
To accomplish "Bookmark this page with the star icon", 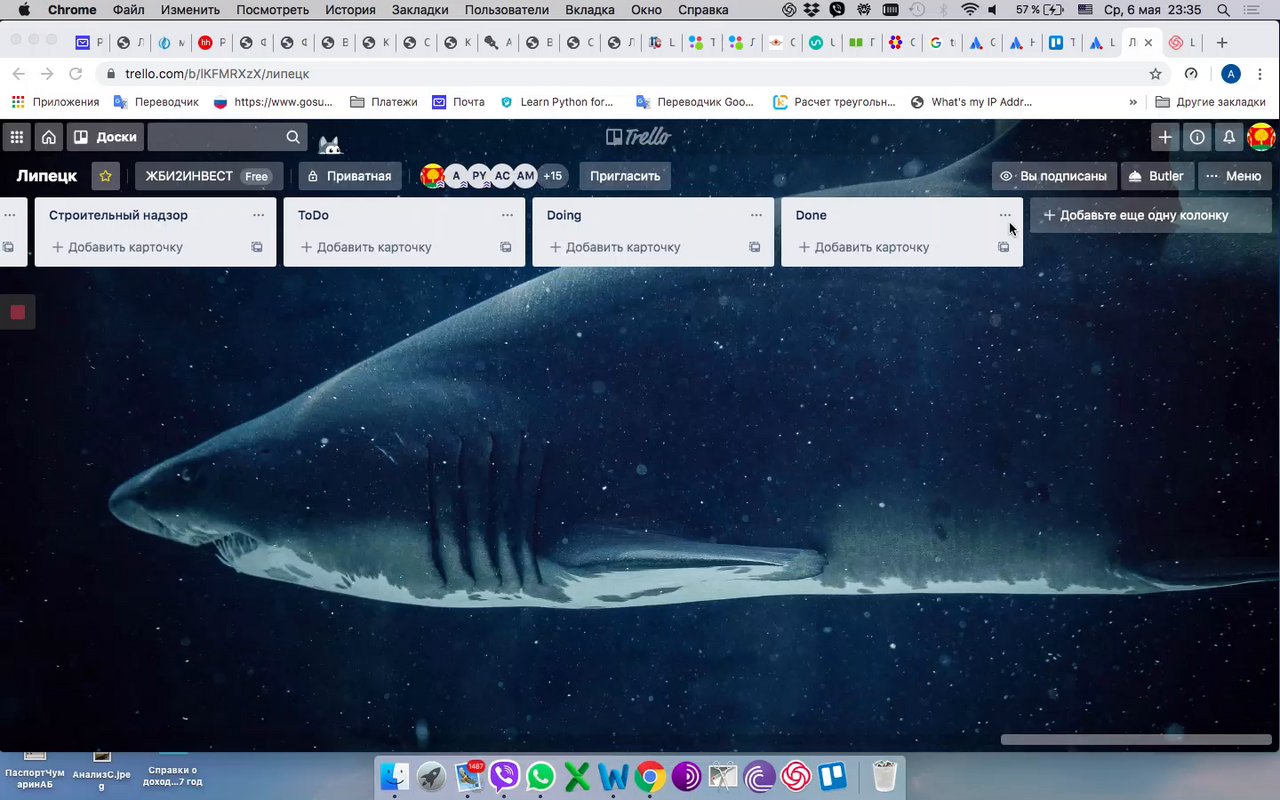I will (1155, 74).
